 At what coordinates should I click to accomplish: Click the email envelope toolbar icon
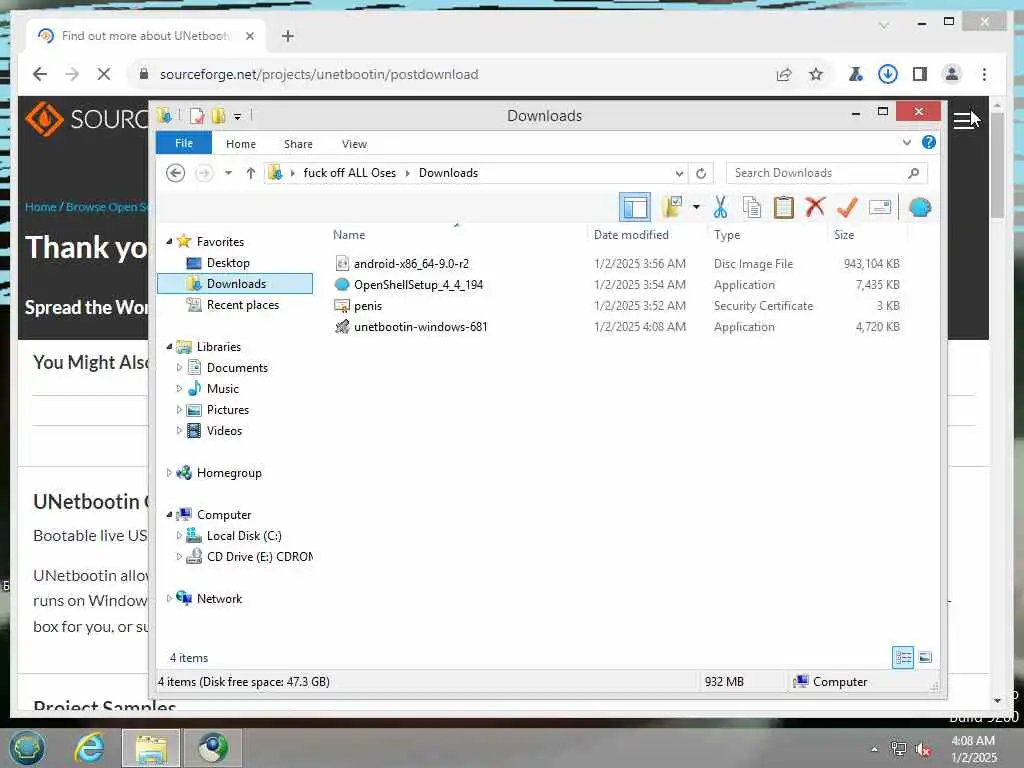point(880,208)
